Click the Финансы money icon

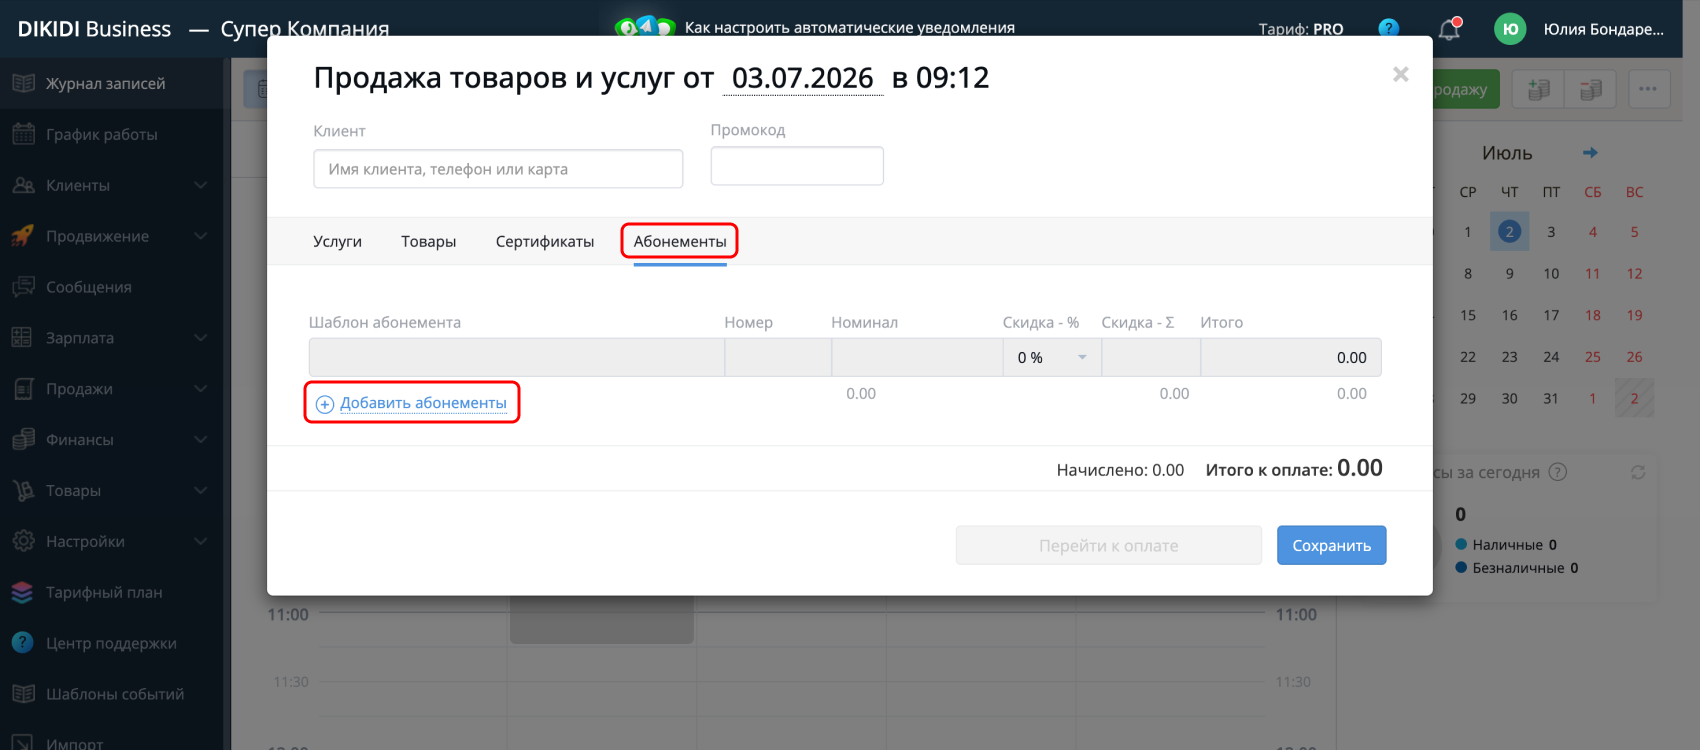coord(23,440)
